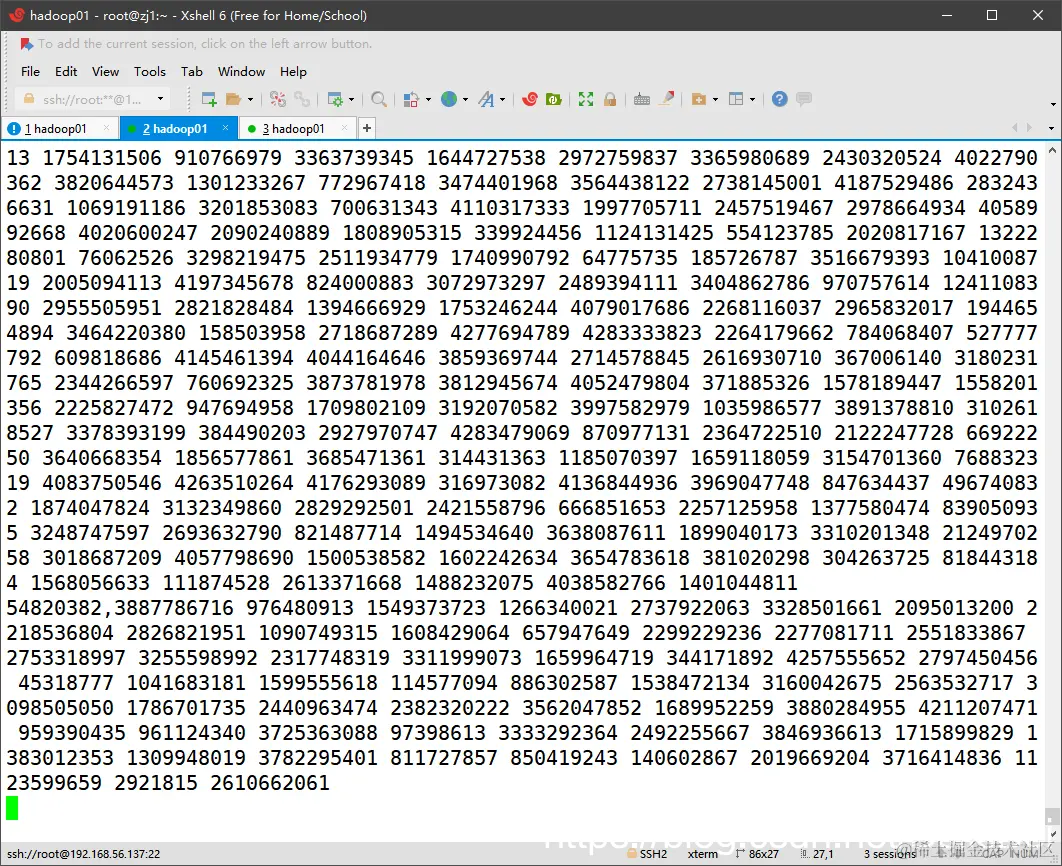
Task: Expand the folder transfer dropdown arrow
Action: click(x=715, y=100)
